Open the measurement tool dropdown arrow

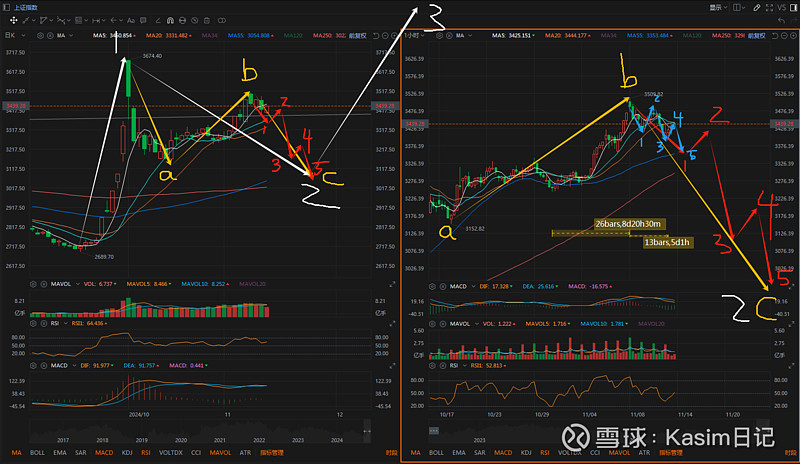pos(104,20)
